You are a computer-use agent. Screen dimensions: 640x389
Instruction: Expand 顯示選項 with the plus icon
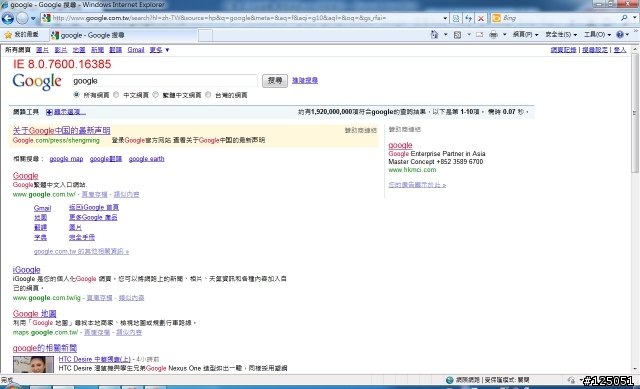point(49,112)
